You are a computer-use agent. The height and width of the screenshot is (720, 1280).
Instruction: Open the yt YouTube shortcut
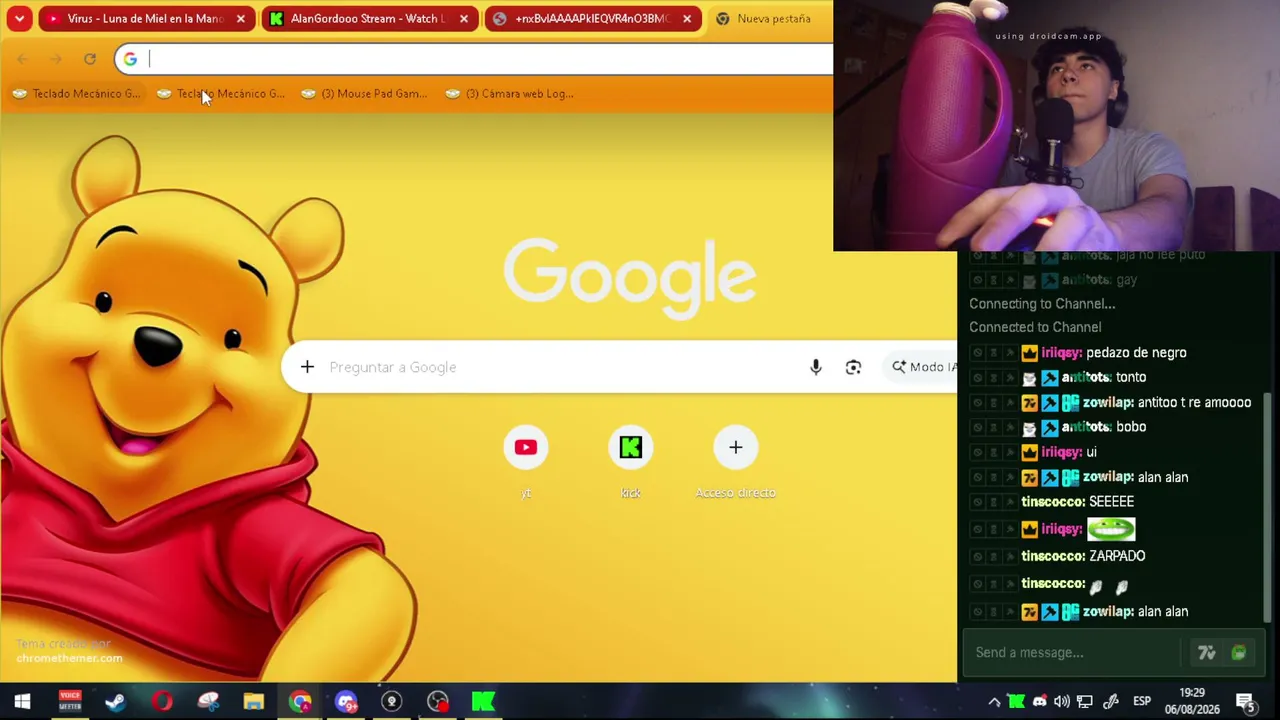[526, 447]
